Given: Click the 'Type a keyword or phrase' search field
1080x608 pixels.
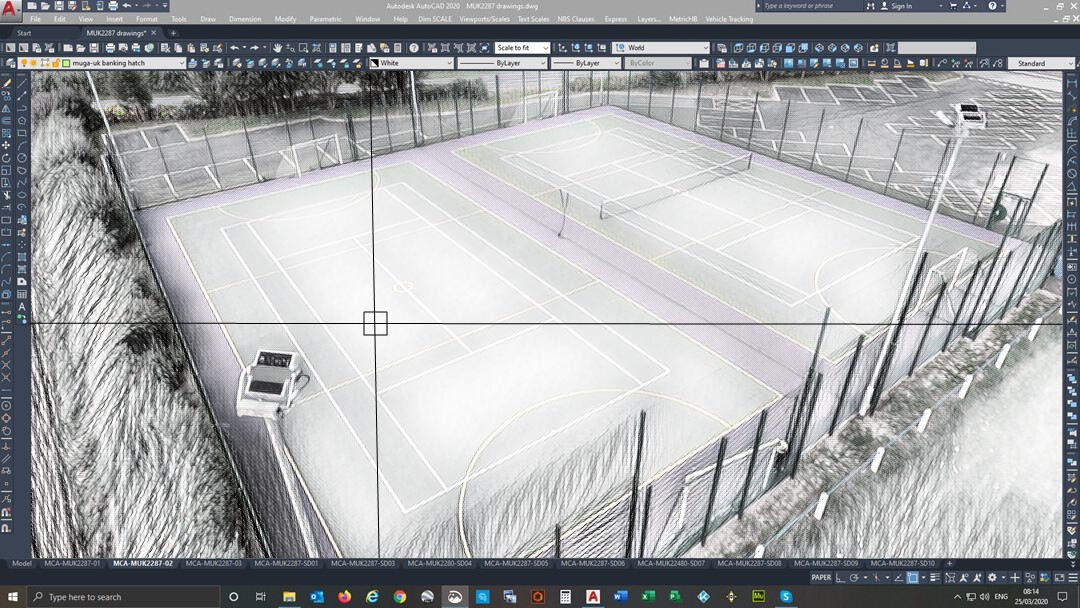Looking at the screenshot, I should [x=810, y=6].
